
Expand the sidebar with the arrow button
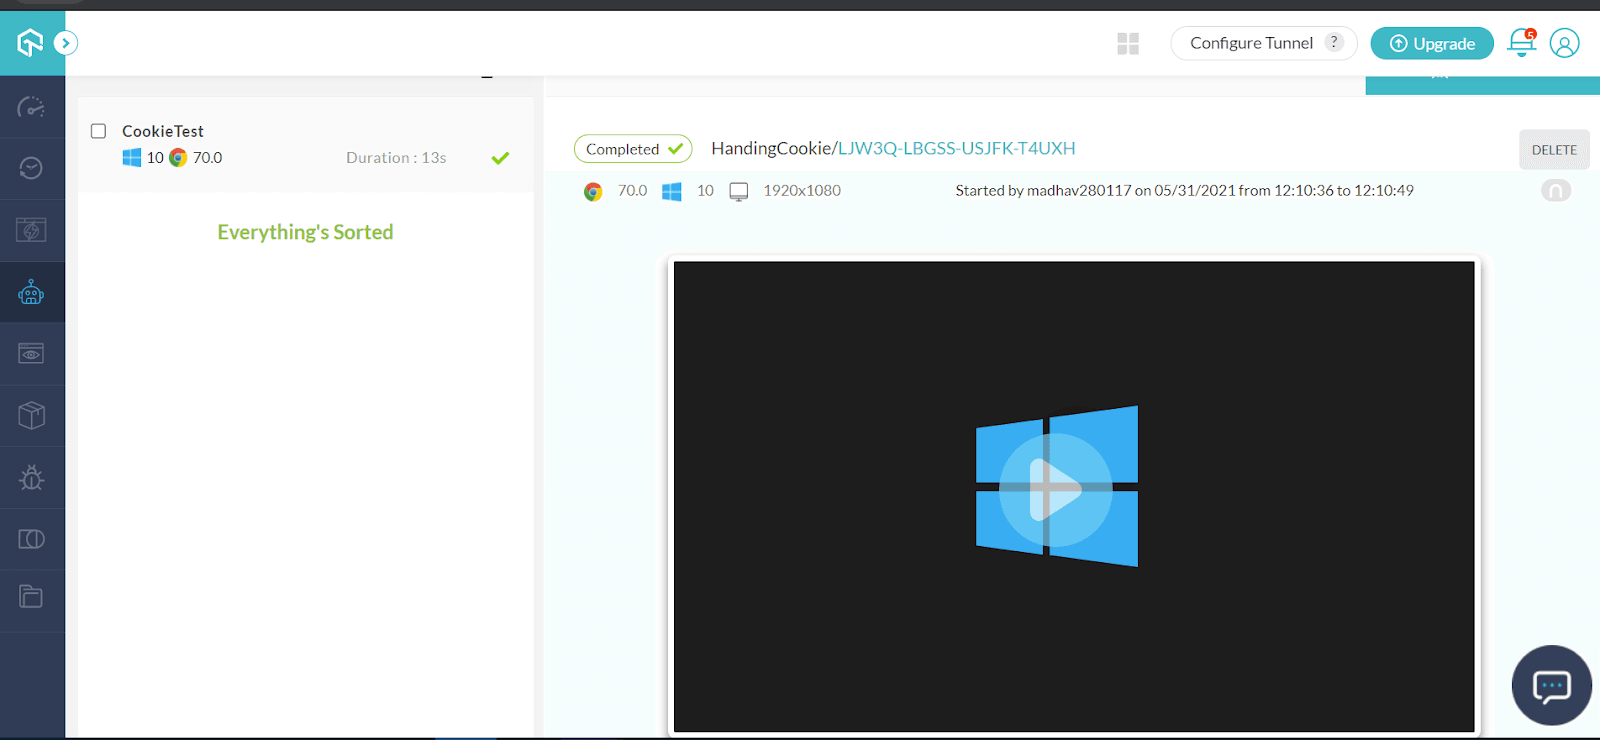tap(66, 43)
